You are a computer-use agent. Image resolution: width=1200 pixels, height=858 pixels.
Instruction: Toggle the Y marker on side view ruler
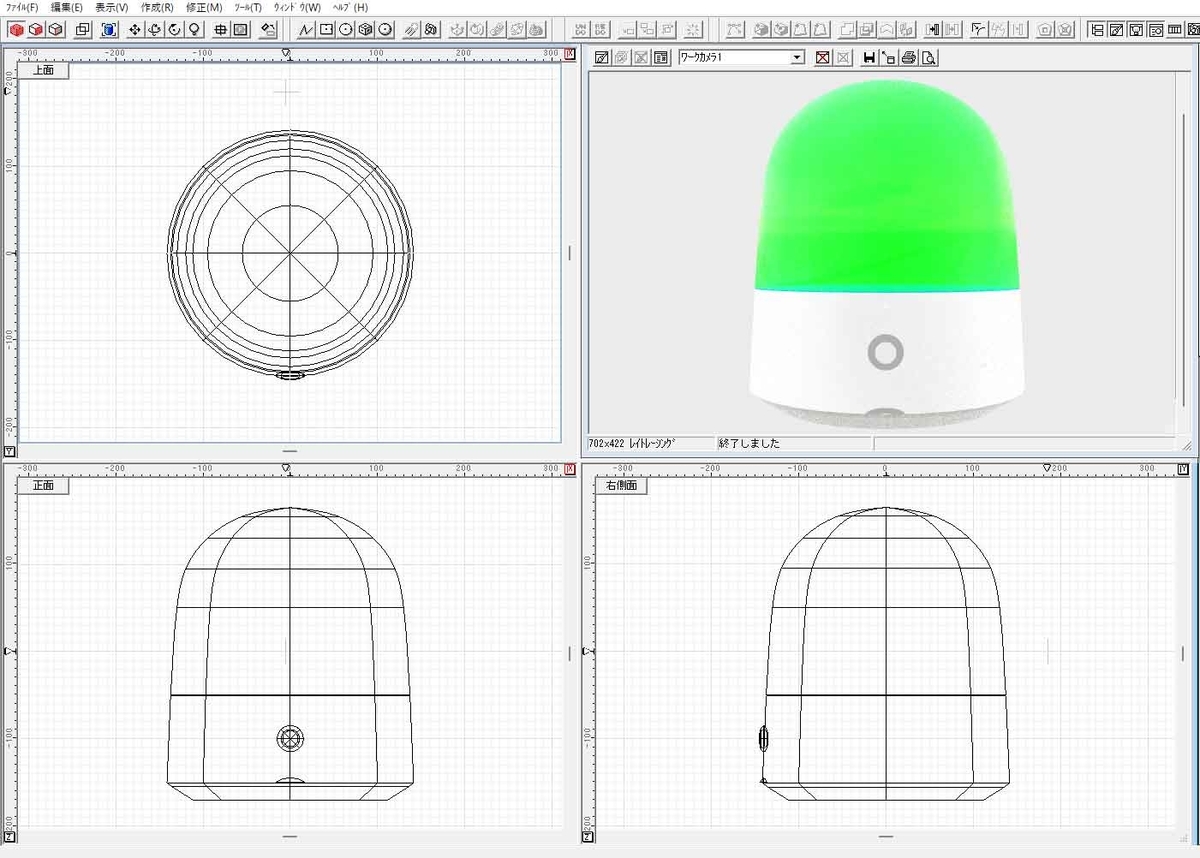click(x=1183, y=468)
